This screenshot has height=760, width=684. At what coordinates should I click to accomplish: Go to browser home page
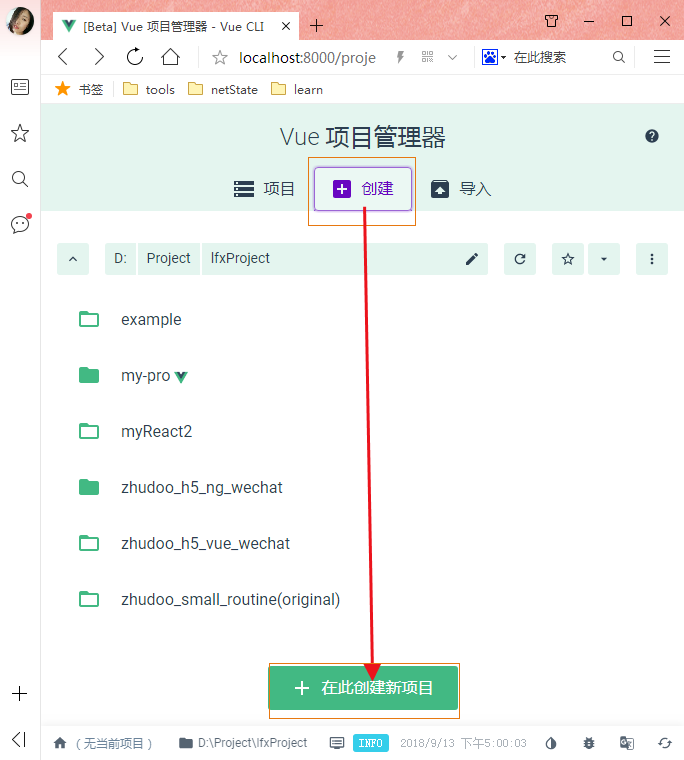coord(170,57)
